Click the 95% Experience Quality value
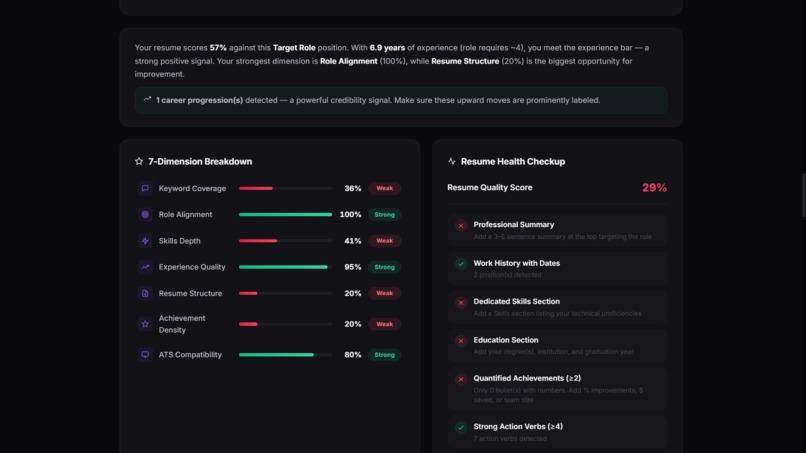Screen dimensions: 806x453 coord(353,267)
